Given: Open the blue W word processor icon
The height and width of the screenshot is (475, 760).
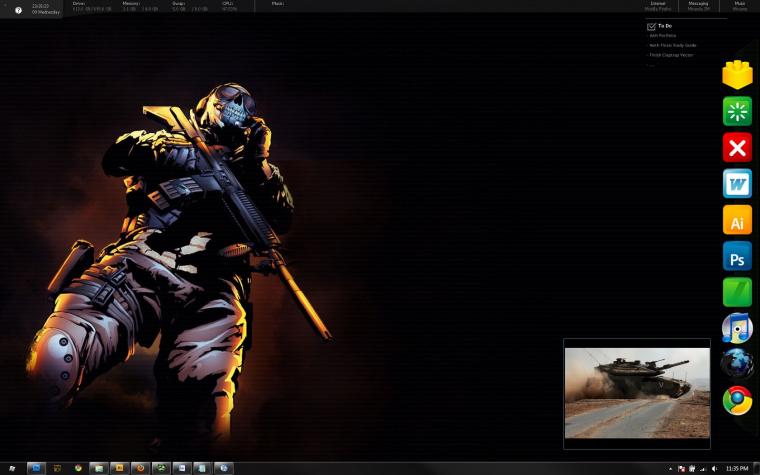Looking at the screenshot, I should tap(737, 184).
